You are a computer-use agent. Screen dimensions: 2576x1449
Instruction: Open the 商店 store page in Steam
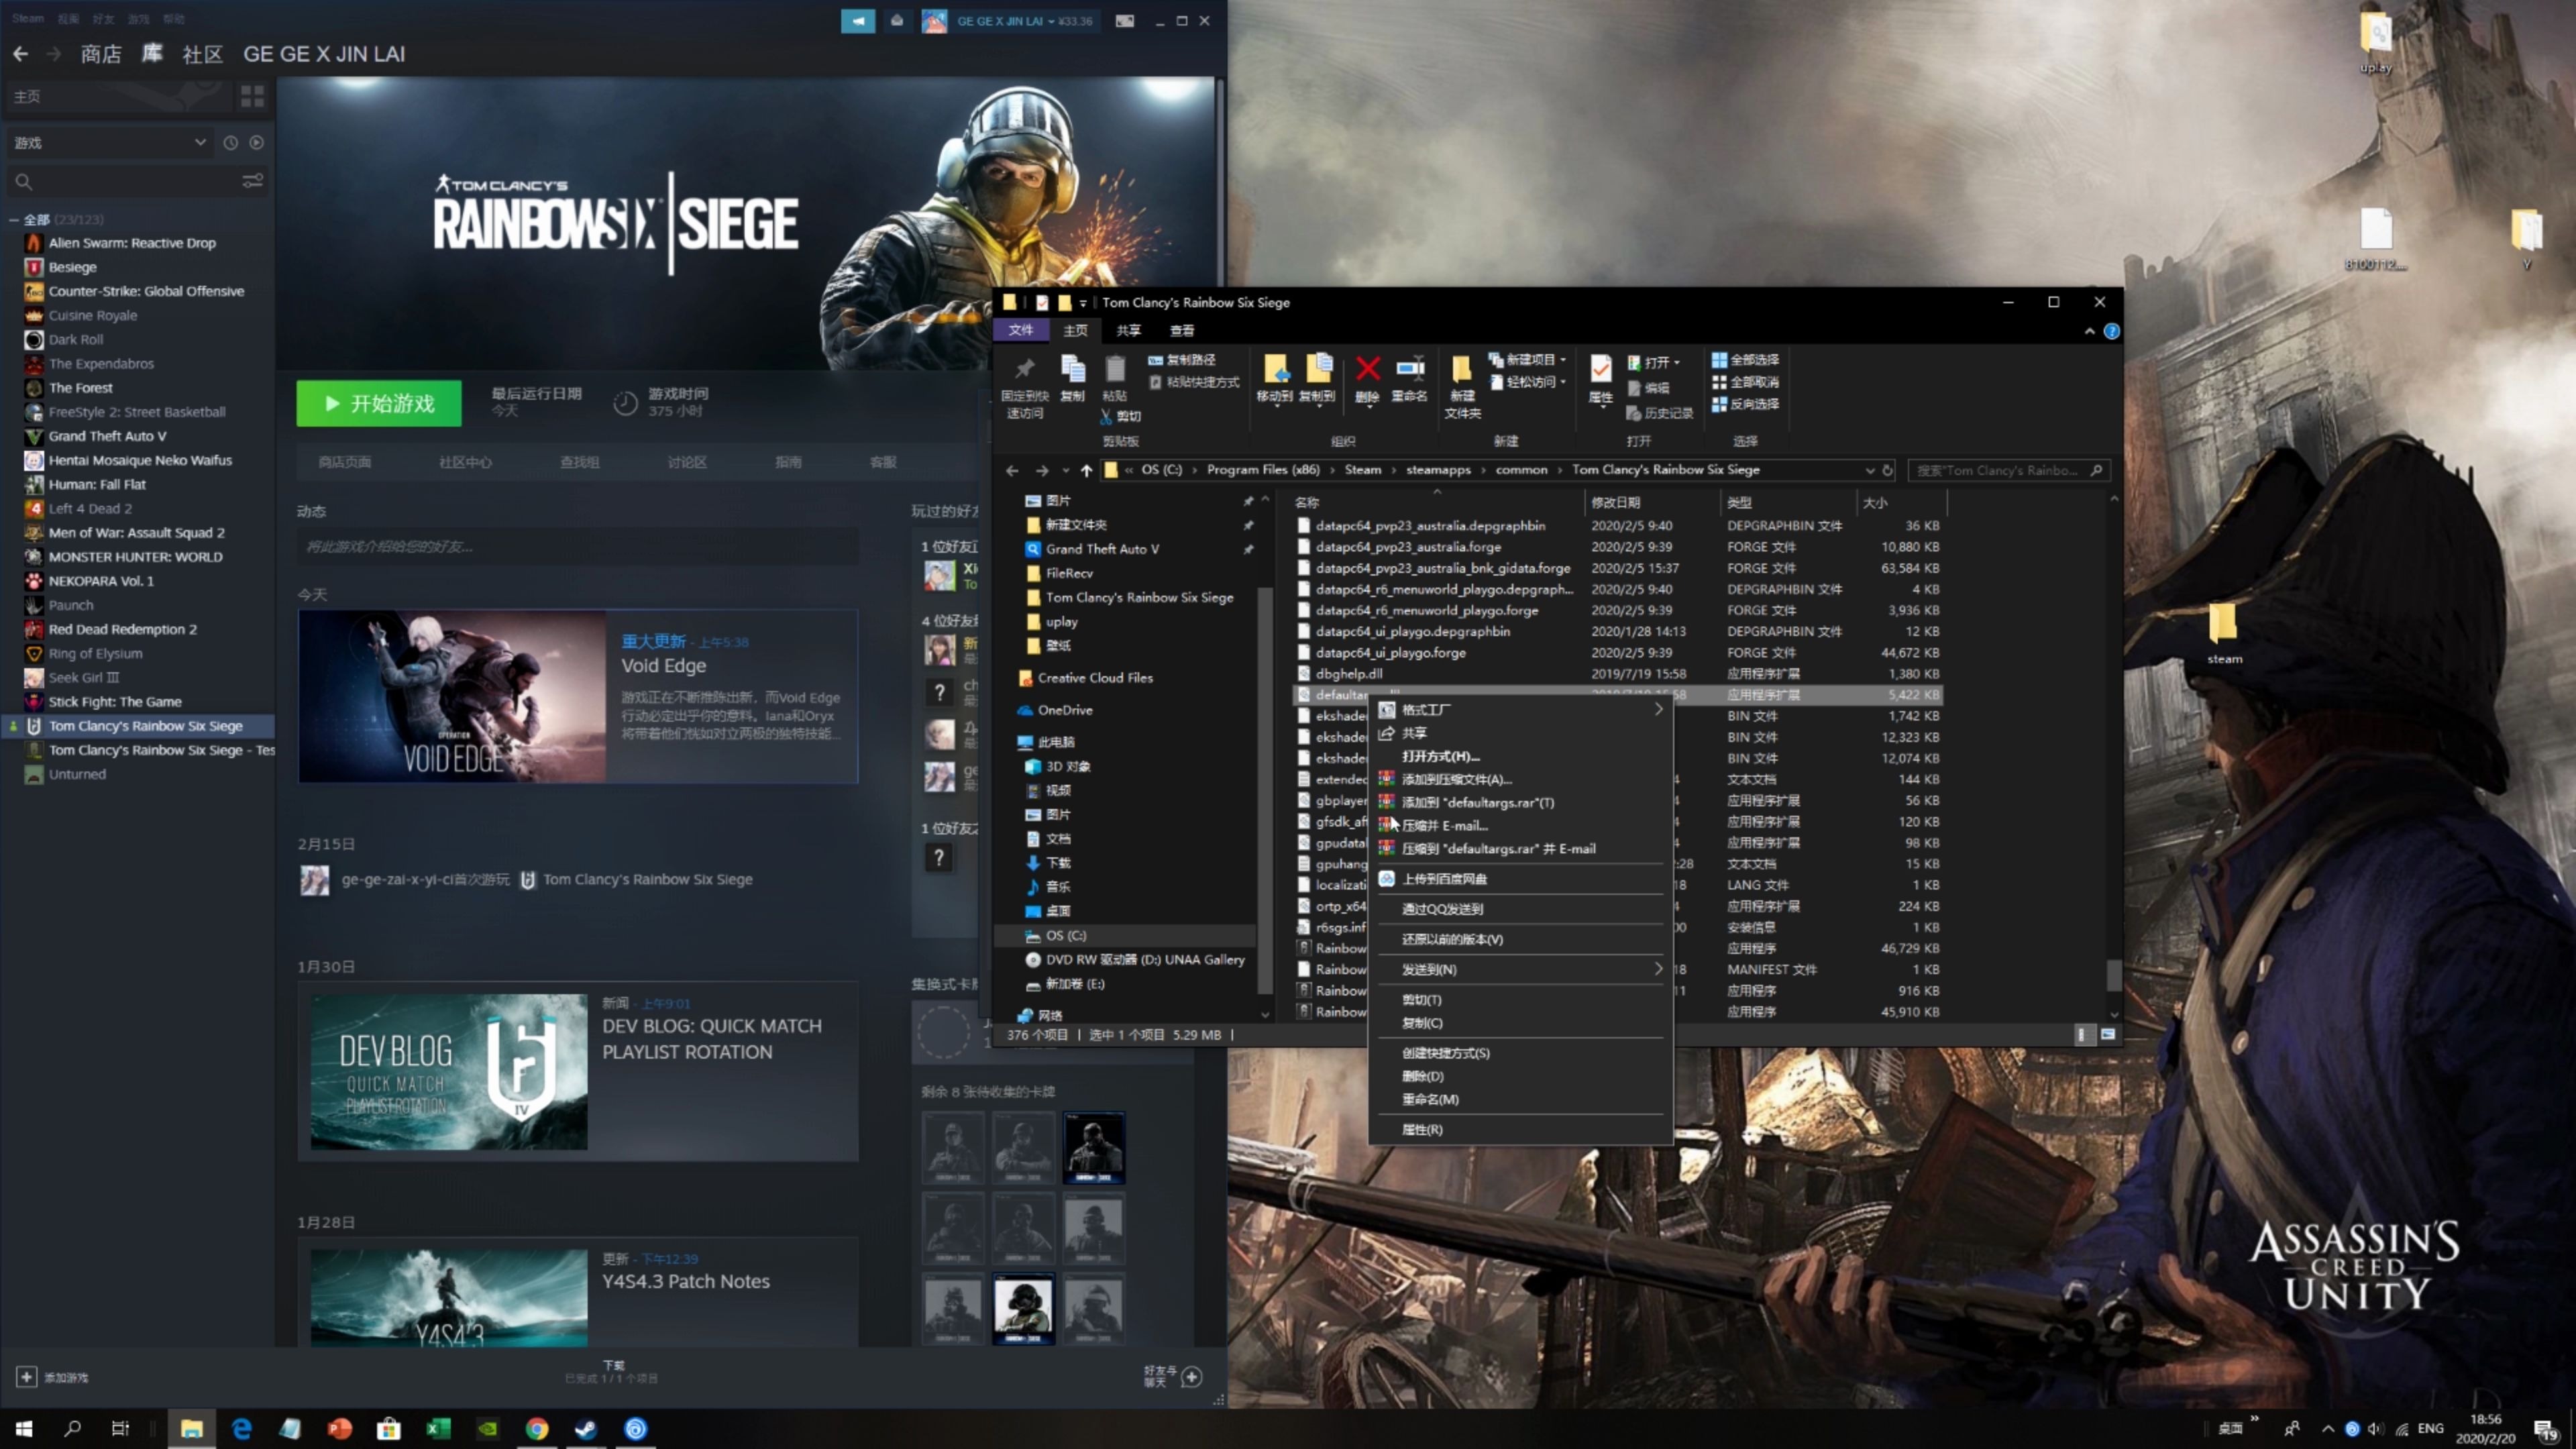[x=101, y=54]
